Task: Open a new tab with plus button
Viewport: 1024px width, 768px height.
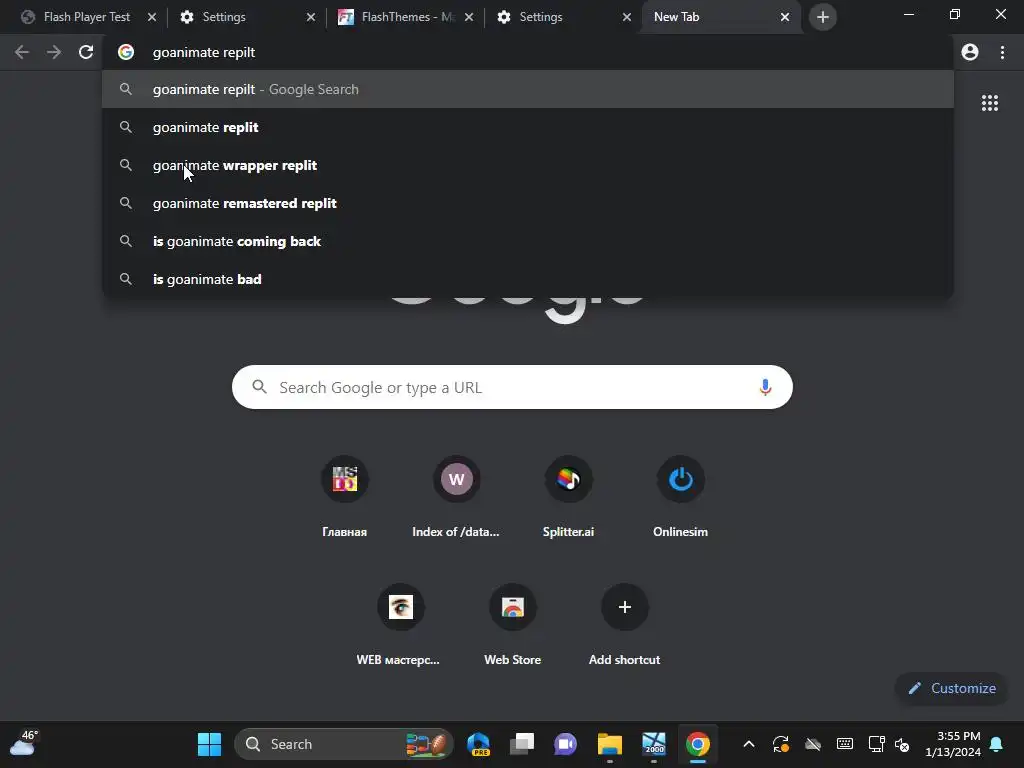Action: (x=823, y=17)
